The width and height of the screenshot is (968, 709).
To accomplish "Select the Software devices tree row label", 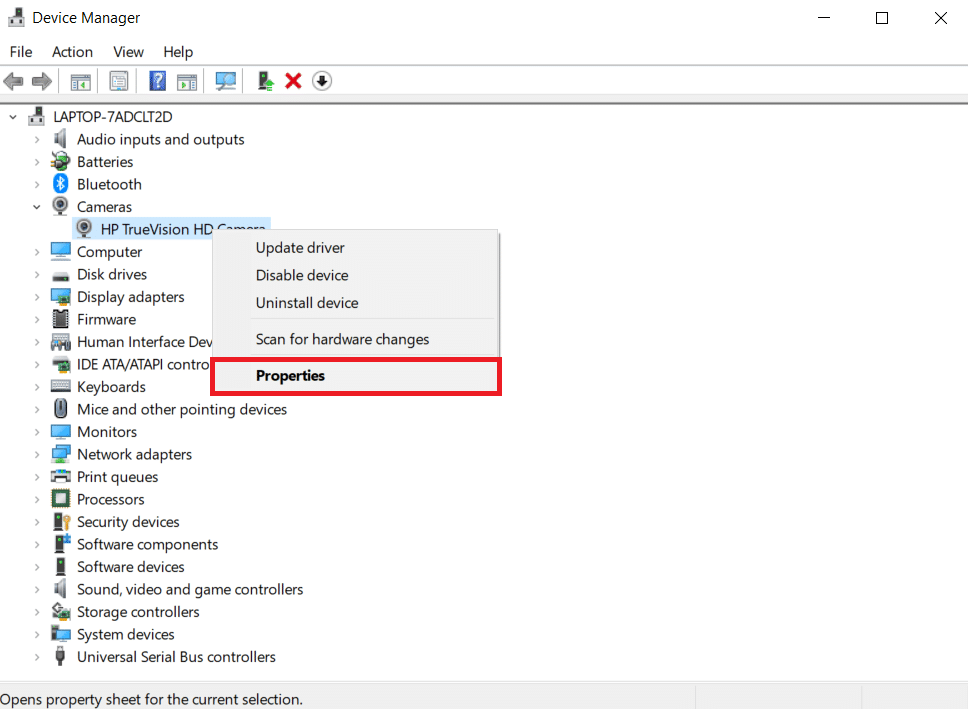I will click(x=130, y=566).
